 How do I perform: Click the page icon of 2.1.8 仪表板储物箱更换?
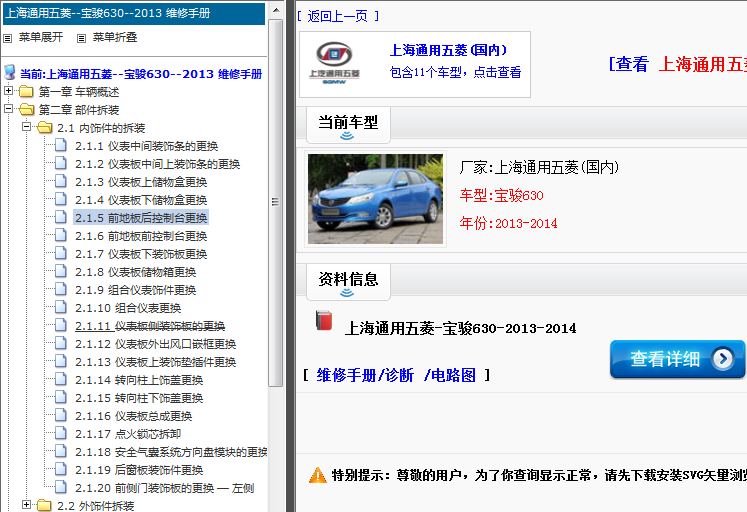point(61,271)
